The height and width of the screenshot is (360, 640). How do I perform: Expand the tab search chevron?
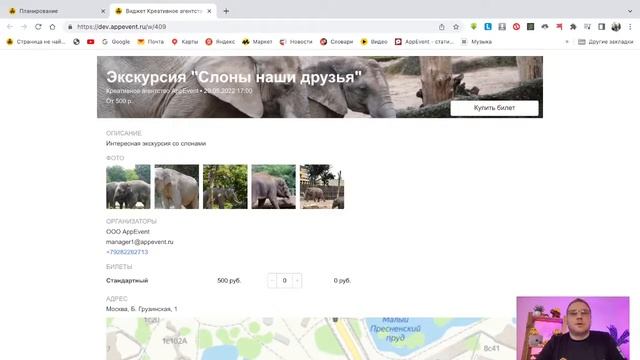[630, 11]
